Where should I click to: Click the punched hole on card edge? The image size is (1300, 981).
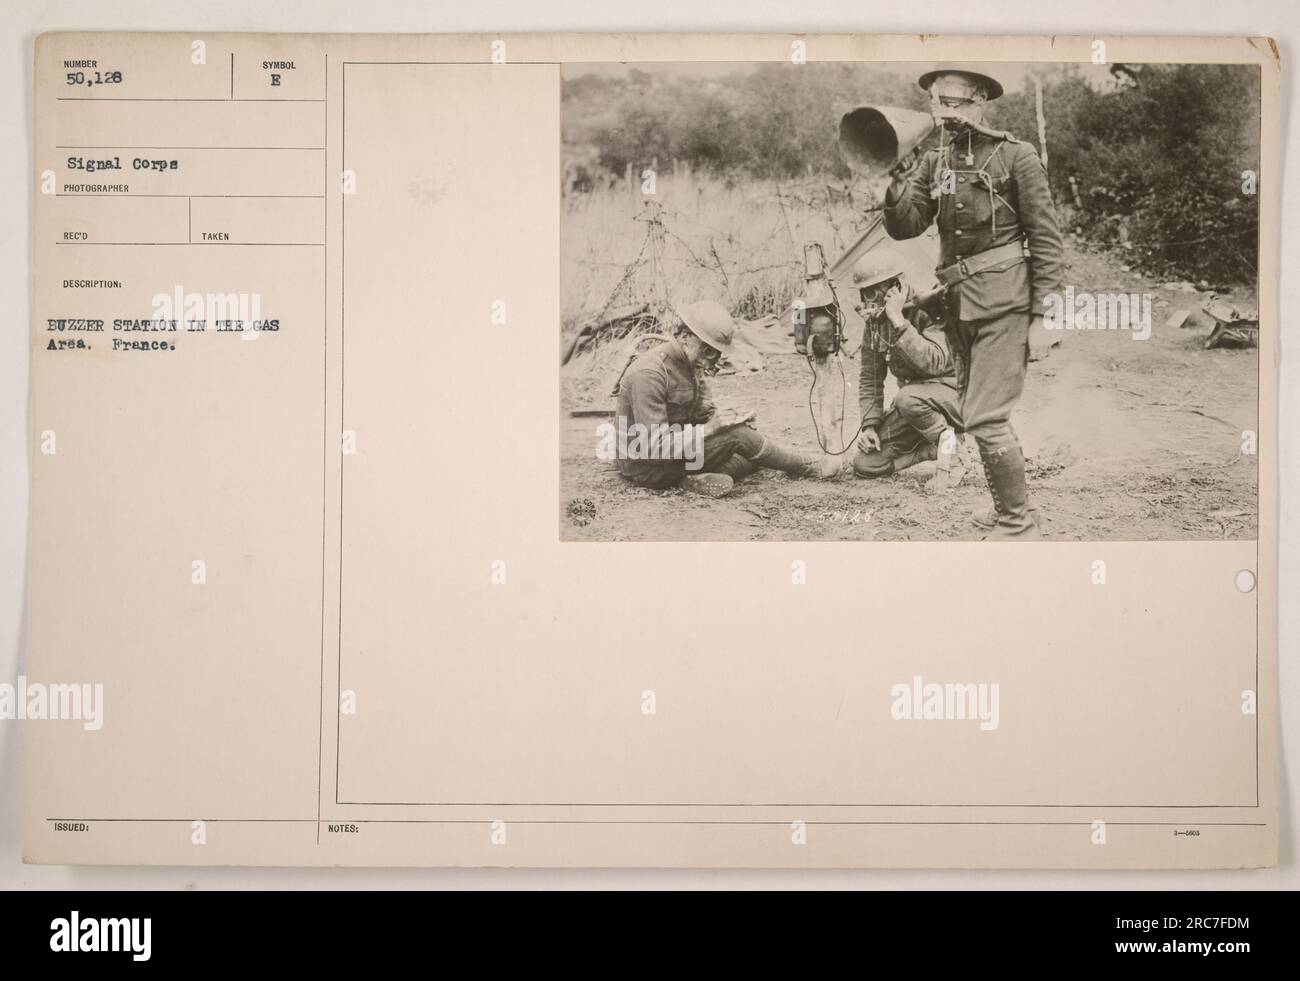click(1245, 580)
